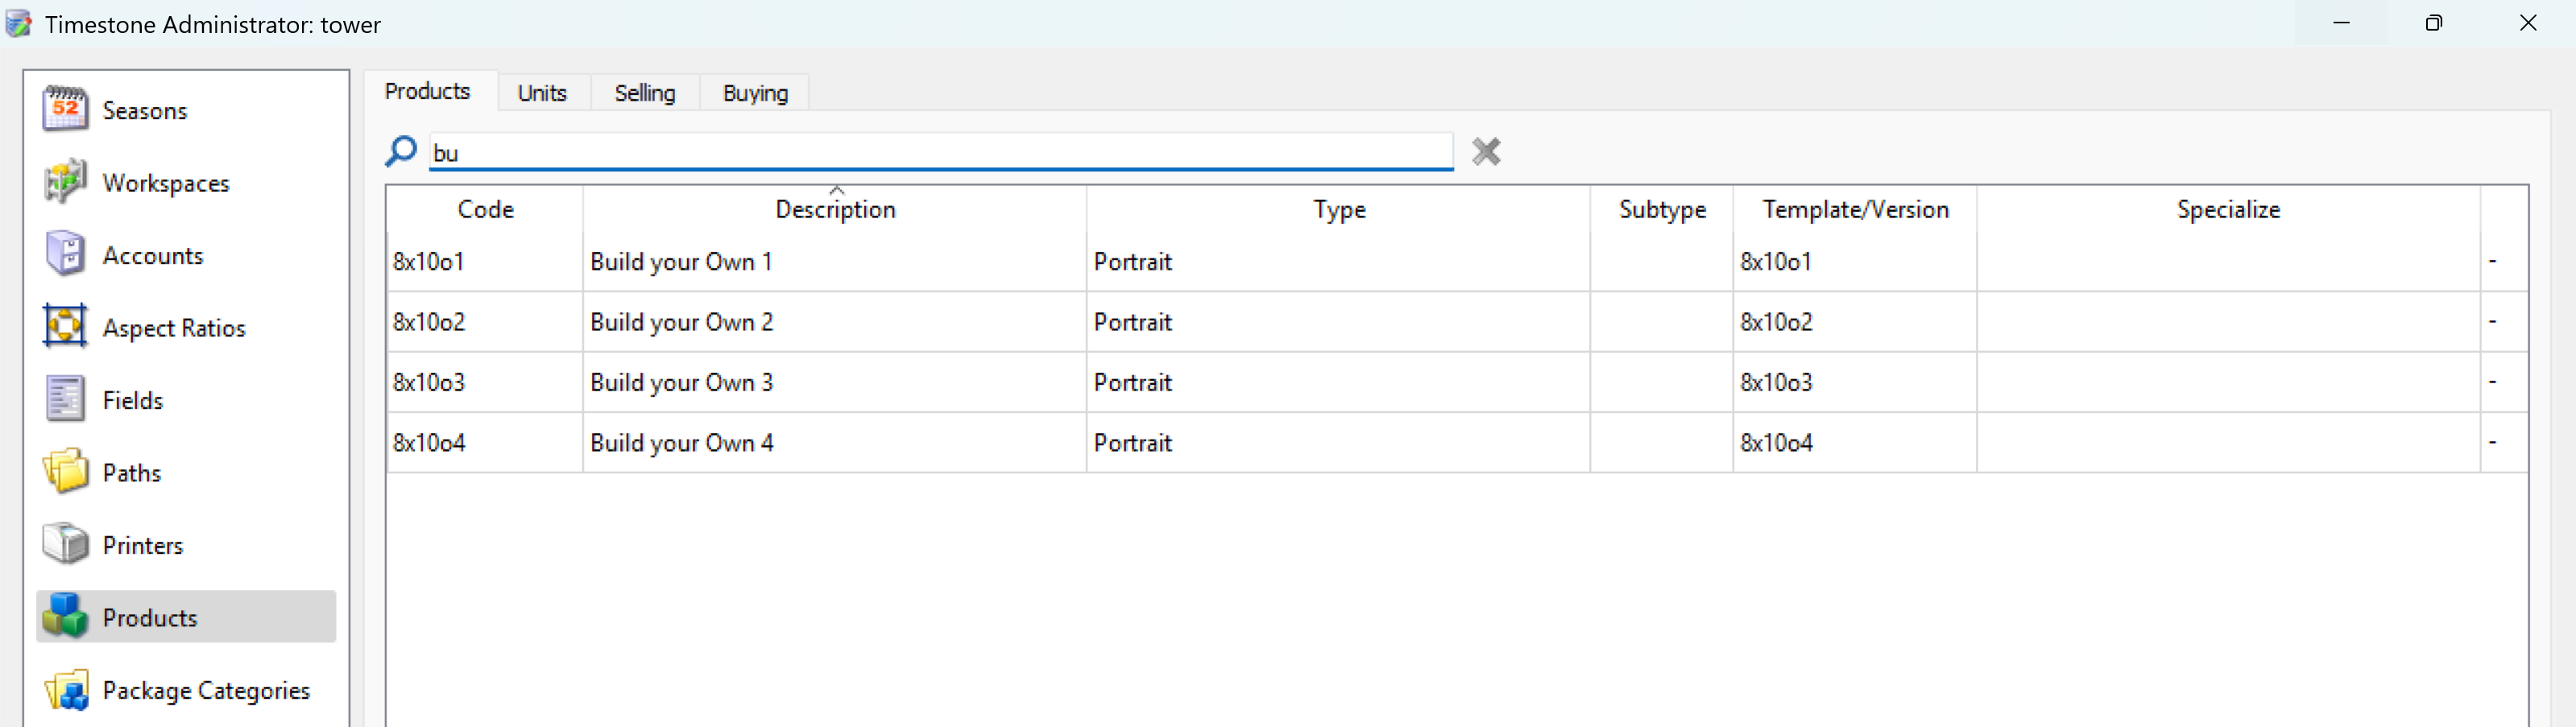2576x727 pixels.
Task: Click the search magnifier icon
Action: tap(400, 151)
